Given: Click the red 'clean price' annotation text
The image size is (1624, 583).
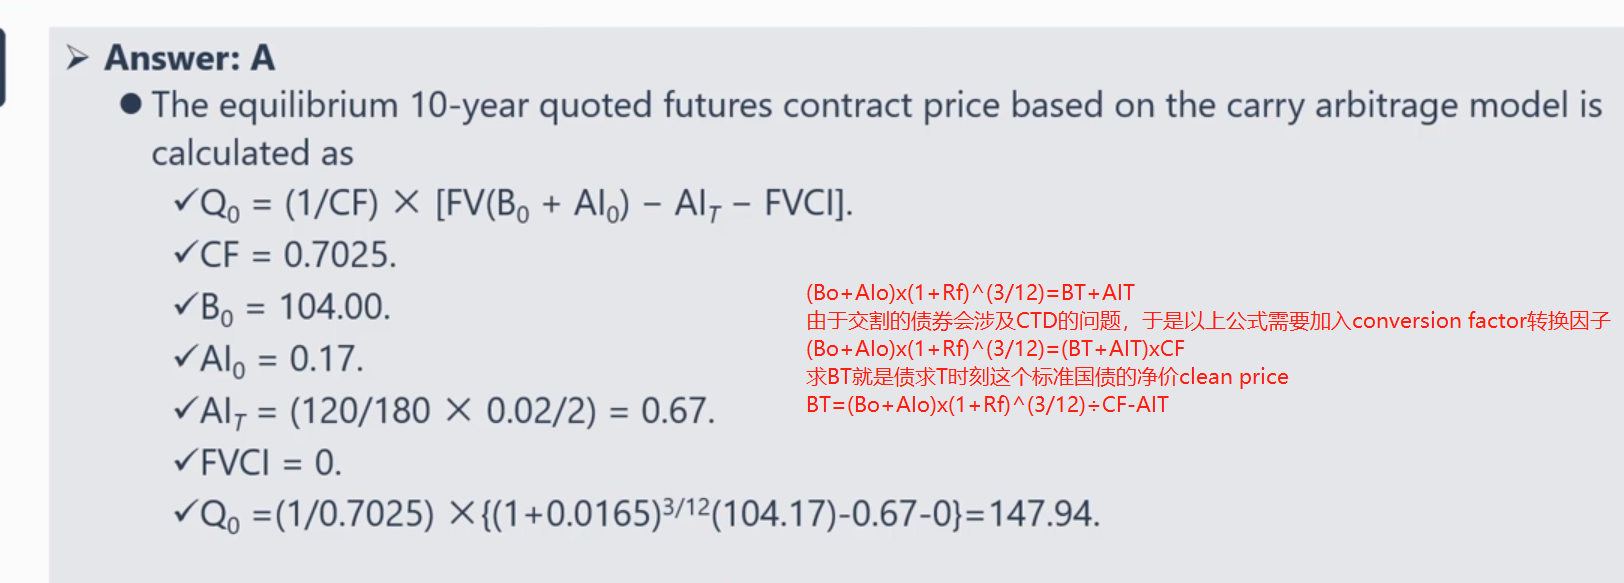Looking at the screenshot, I should (x=1234, y=377).
